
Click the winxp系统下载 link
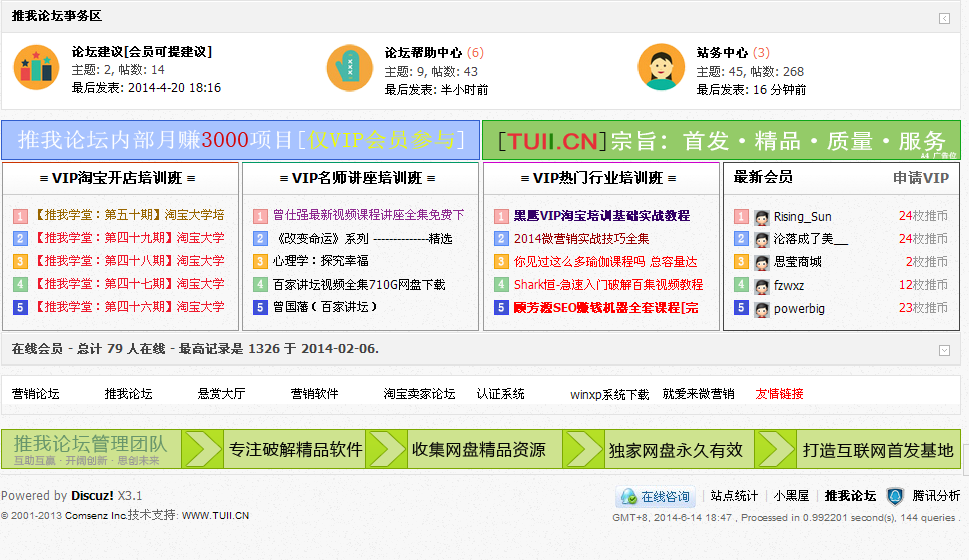(609, 394)
